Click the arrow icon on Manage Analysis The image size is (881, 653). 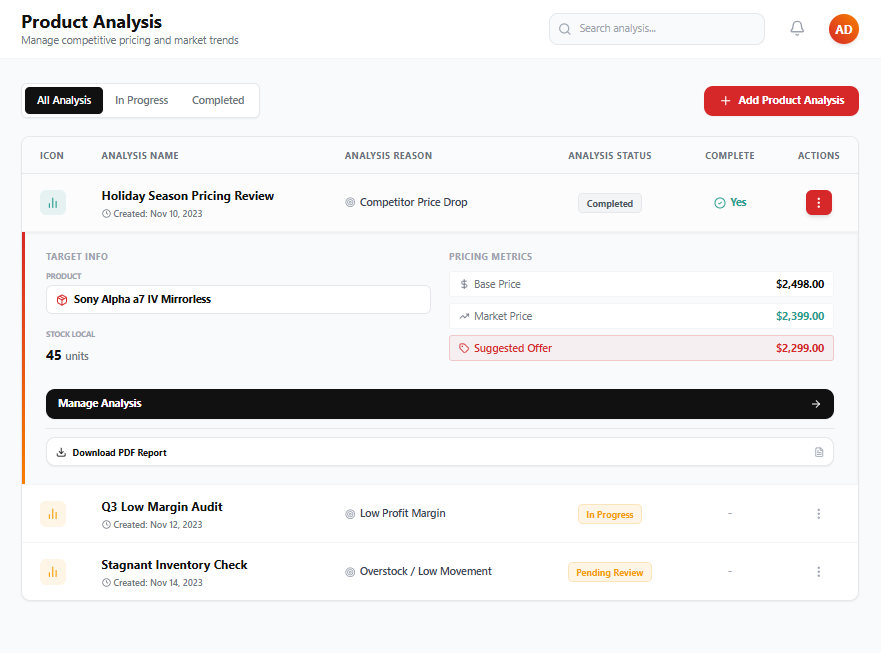[x=816, y=404]
